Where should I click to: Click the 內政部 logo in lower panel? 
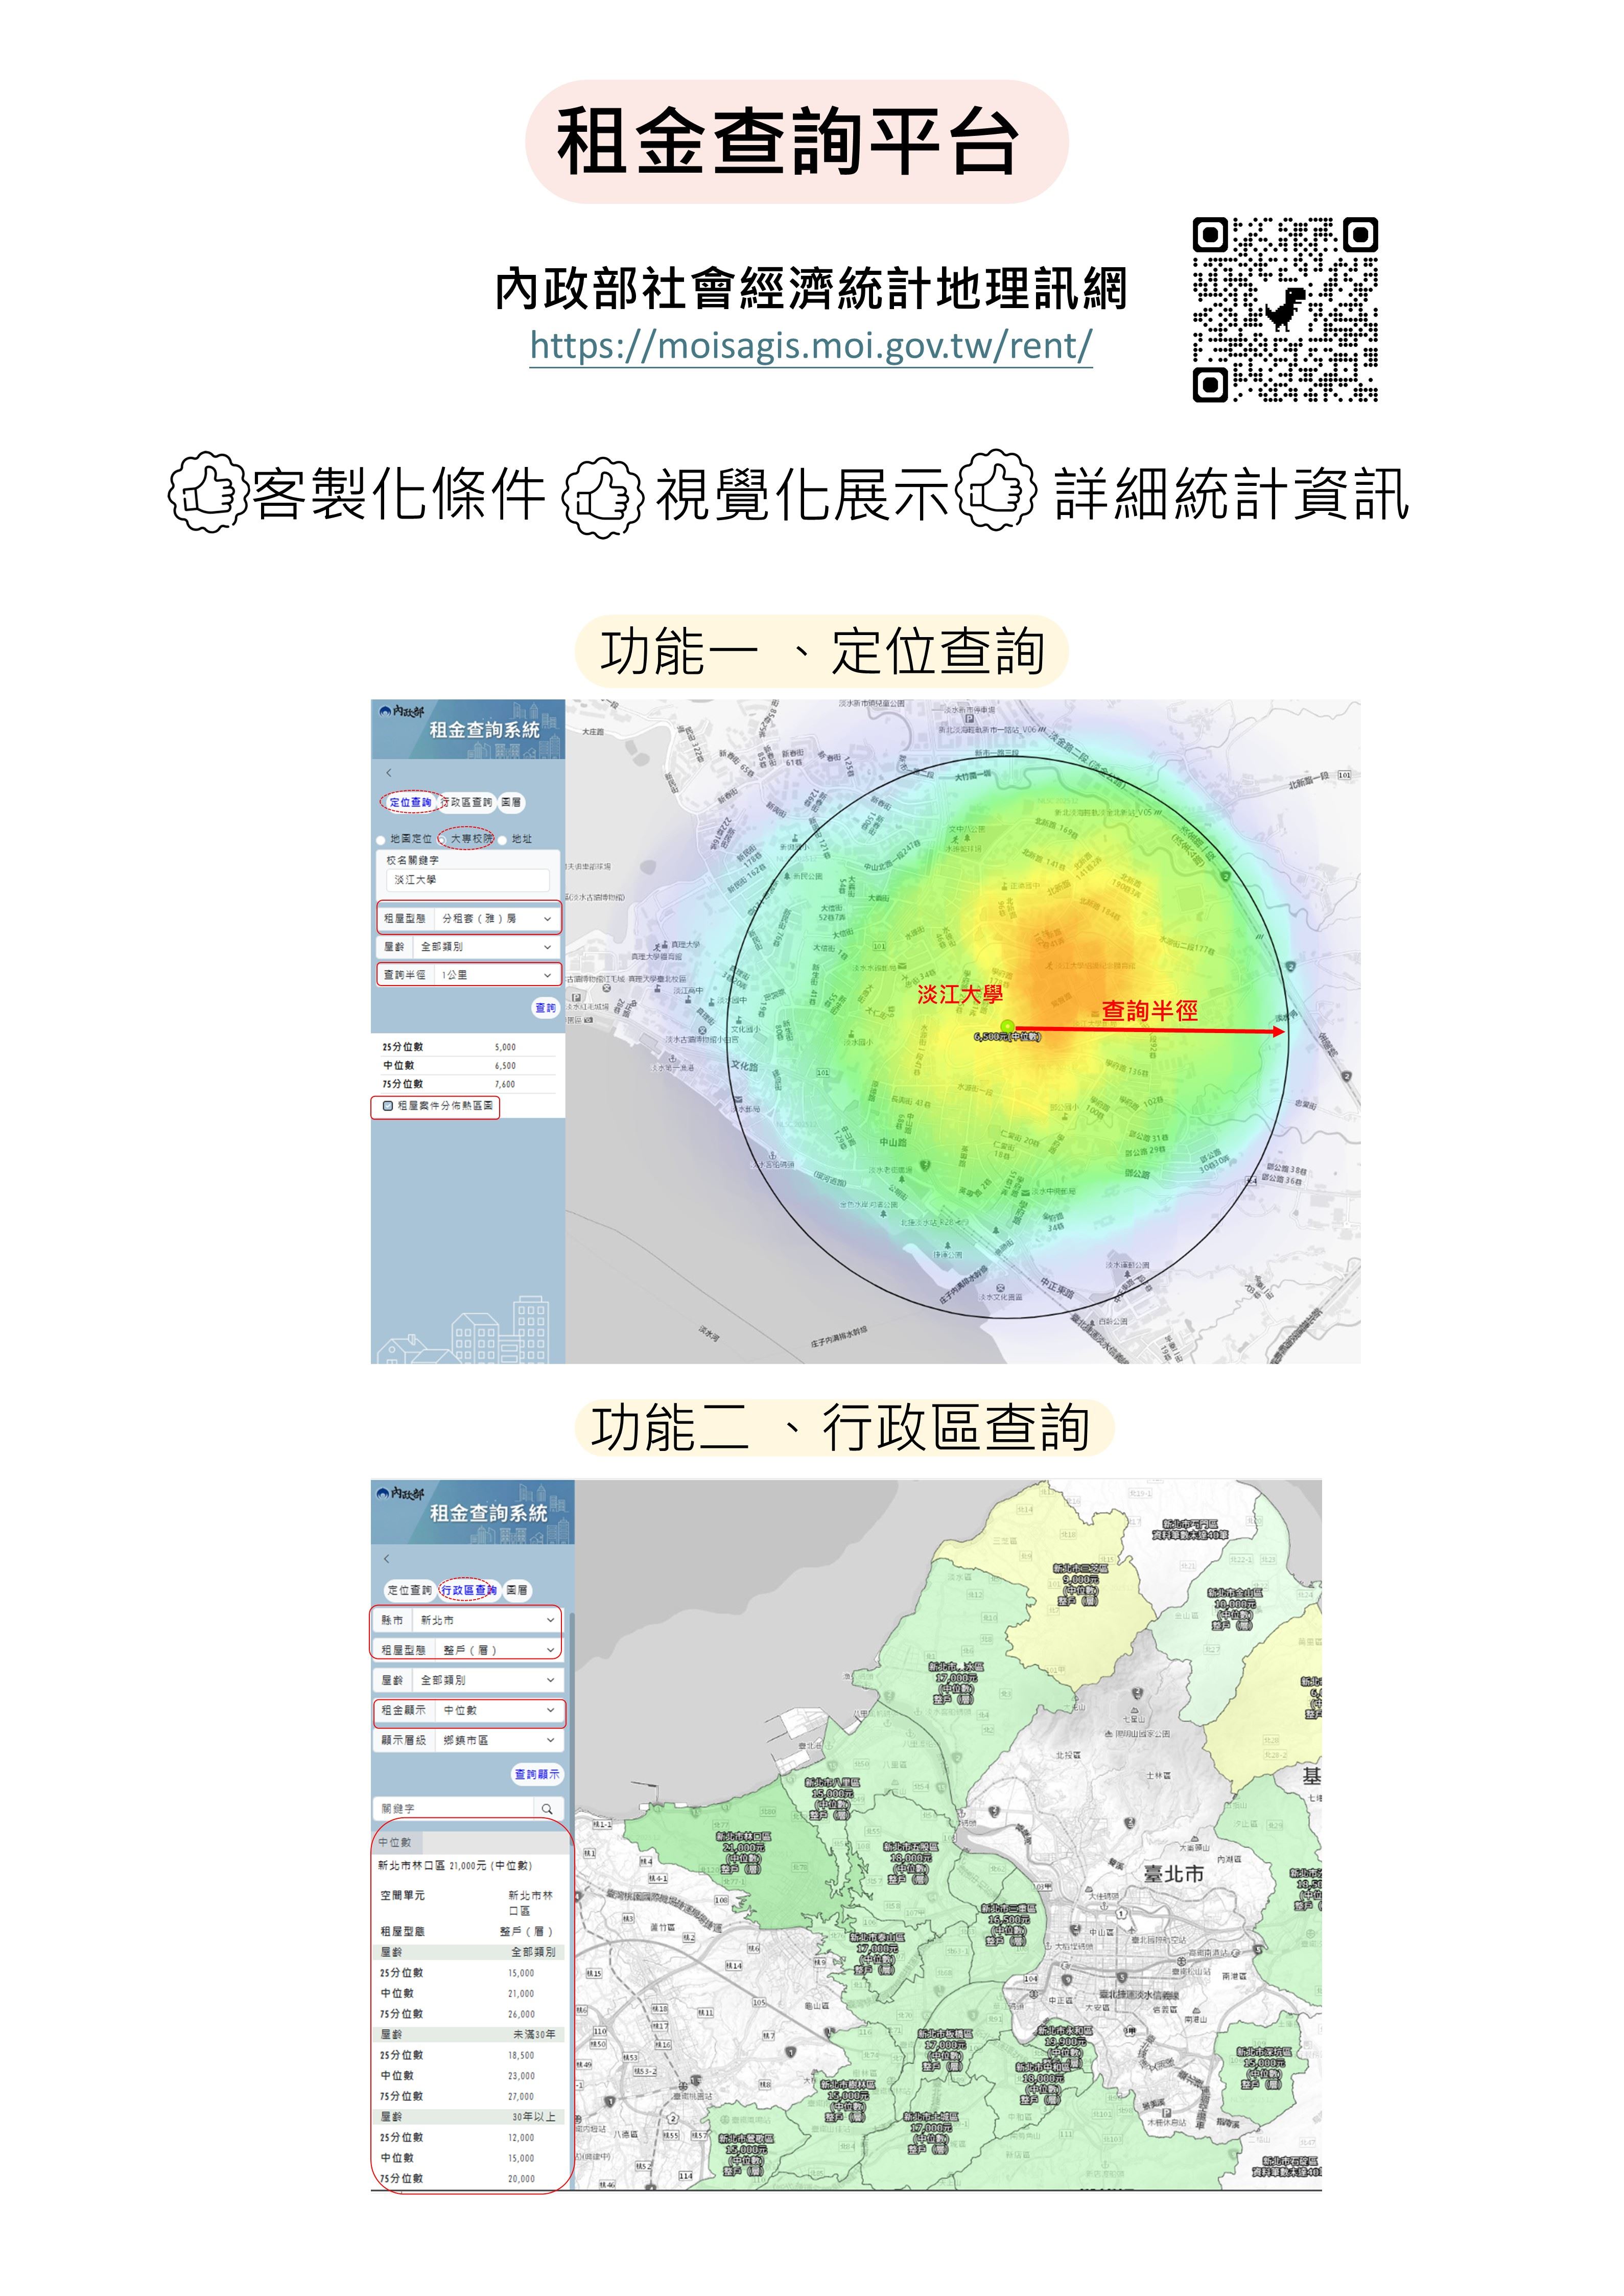click(401, 1493)
